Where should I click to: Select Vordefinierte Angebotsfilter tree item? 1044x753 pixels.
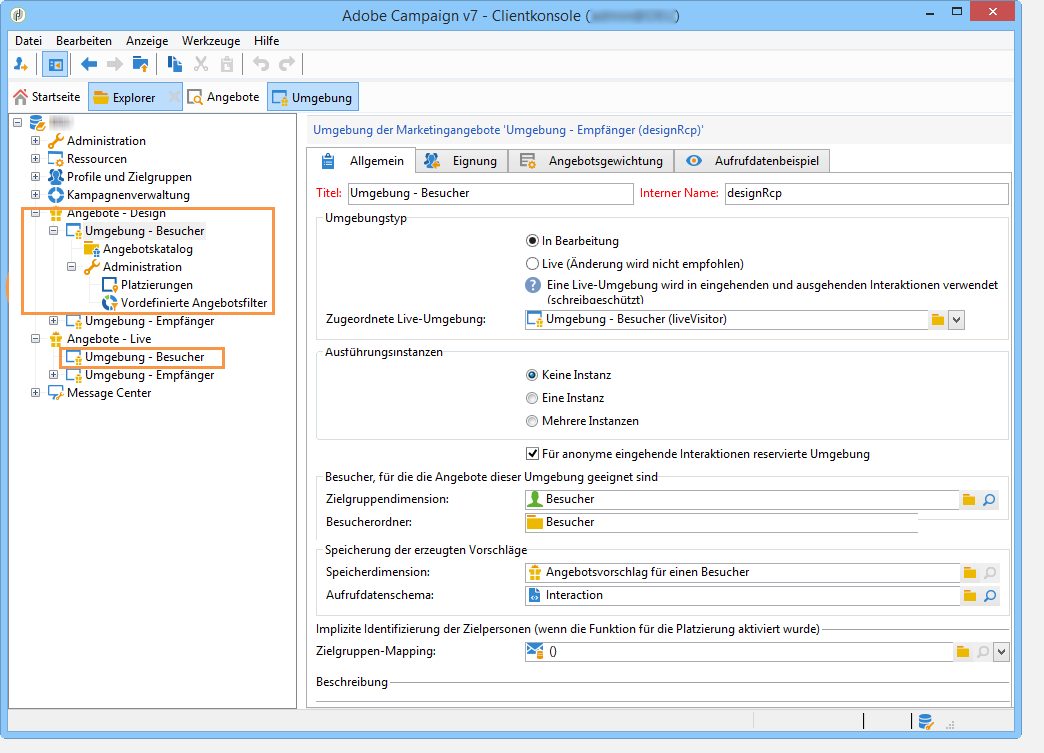[x=194, y=302]
